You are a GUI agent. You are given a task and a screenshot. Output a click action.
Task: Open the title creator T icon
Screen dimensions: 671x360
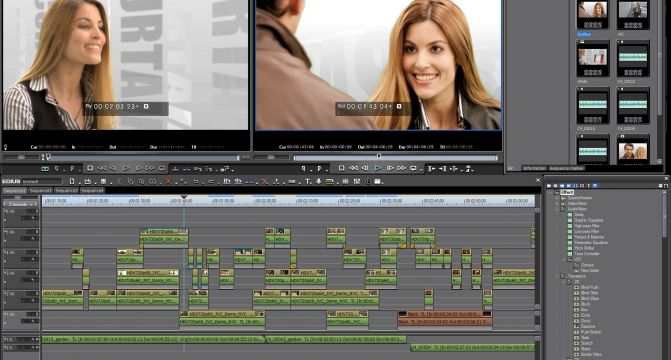(x=307, y=181)
